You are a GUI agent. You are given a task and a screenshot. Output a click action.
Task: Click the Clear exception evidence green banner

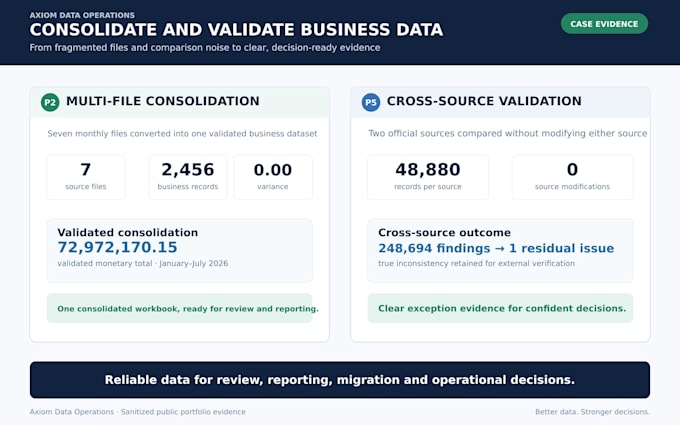click(x=500, y=308)
